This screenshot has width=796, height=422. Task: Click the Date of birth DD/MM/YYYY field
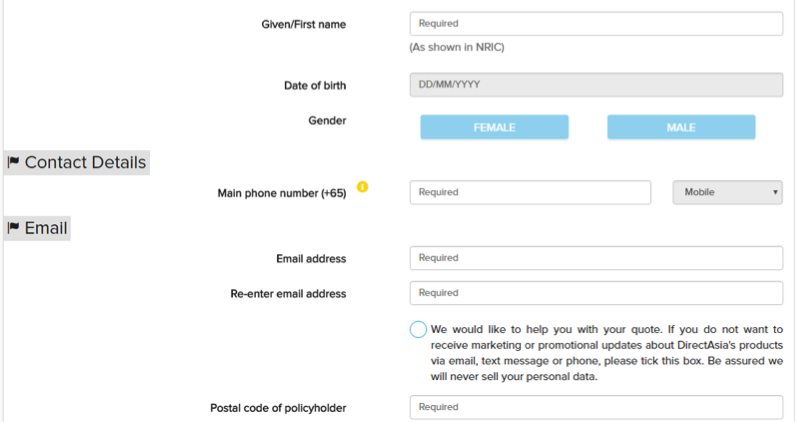click(596, 85)
